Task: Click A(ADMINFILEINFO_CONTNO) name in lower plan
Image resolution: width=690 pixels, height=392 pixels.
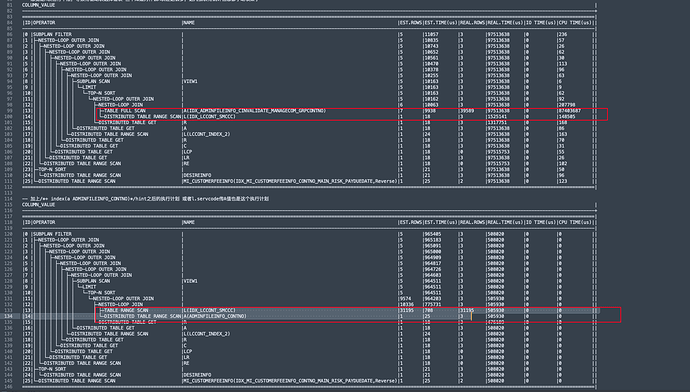Action: click(215, 316)
